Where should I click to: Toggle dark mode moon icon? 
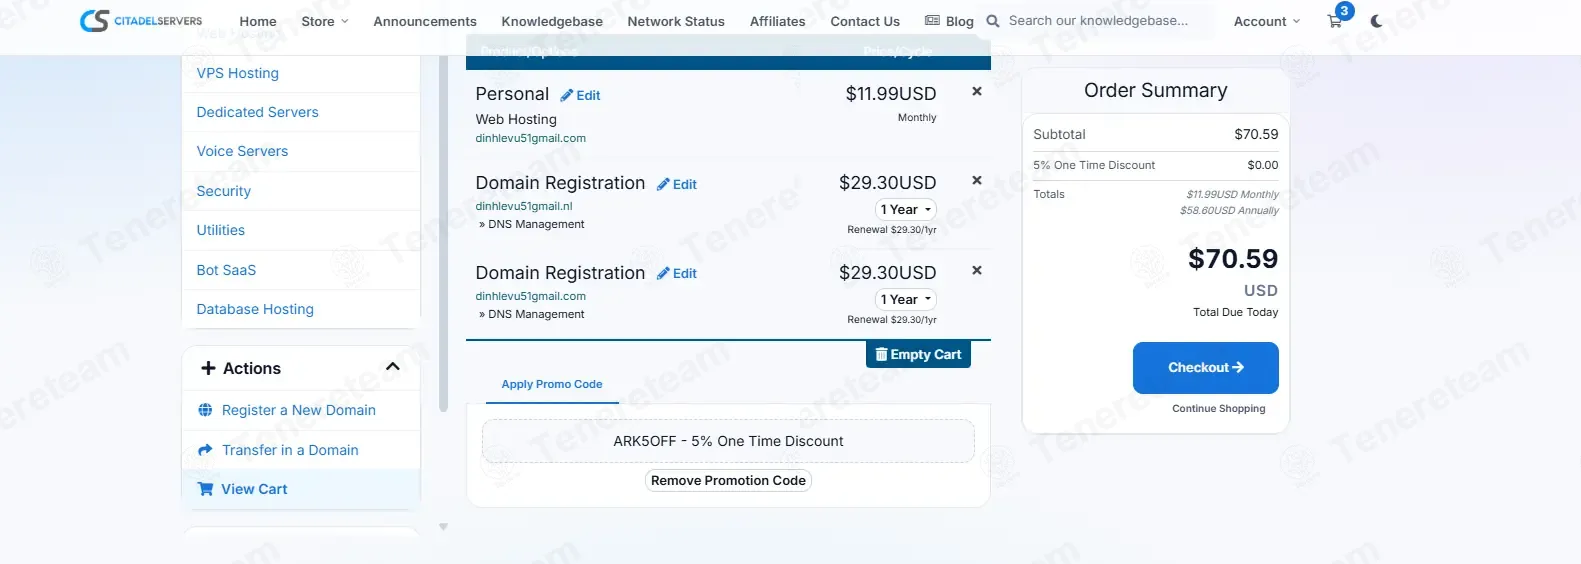(x=1377, y=21)
